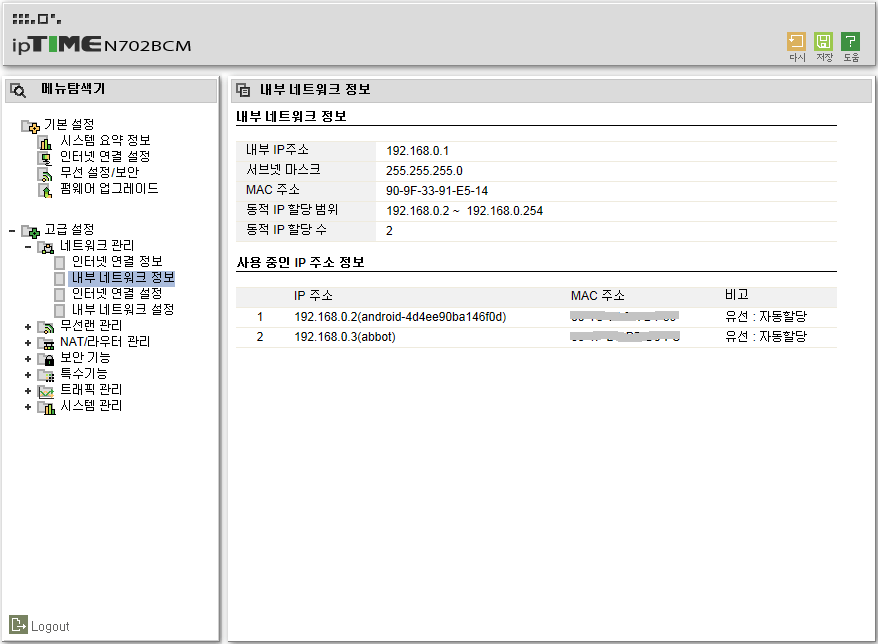The width and height of the screenshot is (878, 644).
Task: Expand the 특수기능 tree node
Action: (x=28, y=375)
